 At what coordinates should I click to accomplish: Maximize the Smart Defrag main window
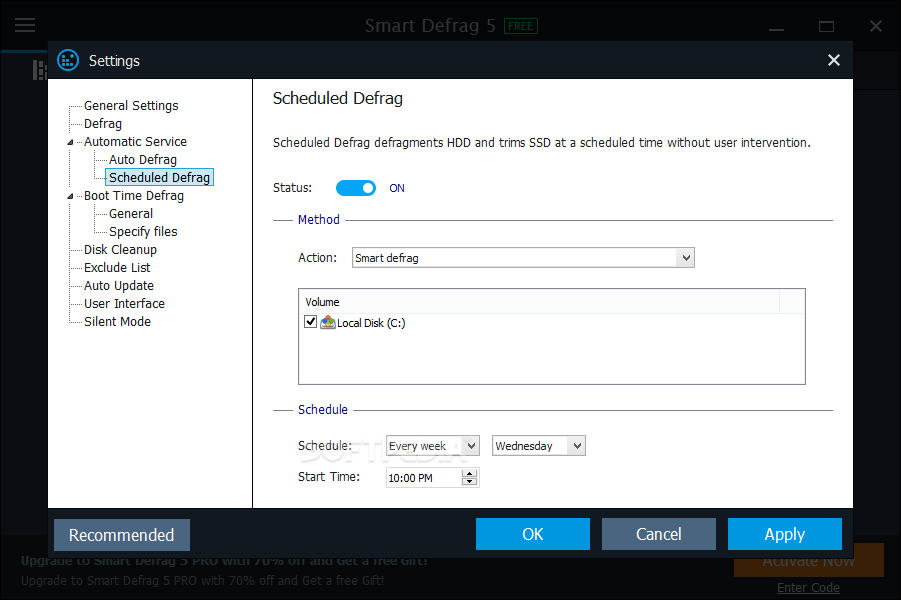(x=826, y=26)
